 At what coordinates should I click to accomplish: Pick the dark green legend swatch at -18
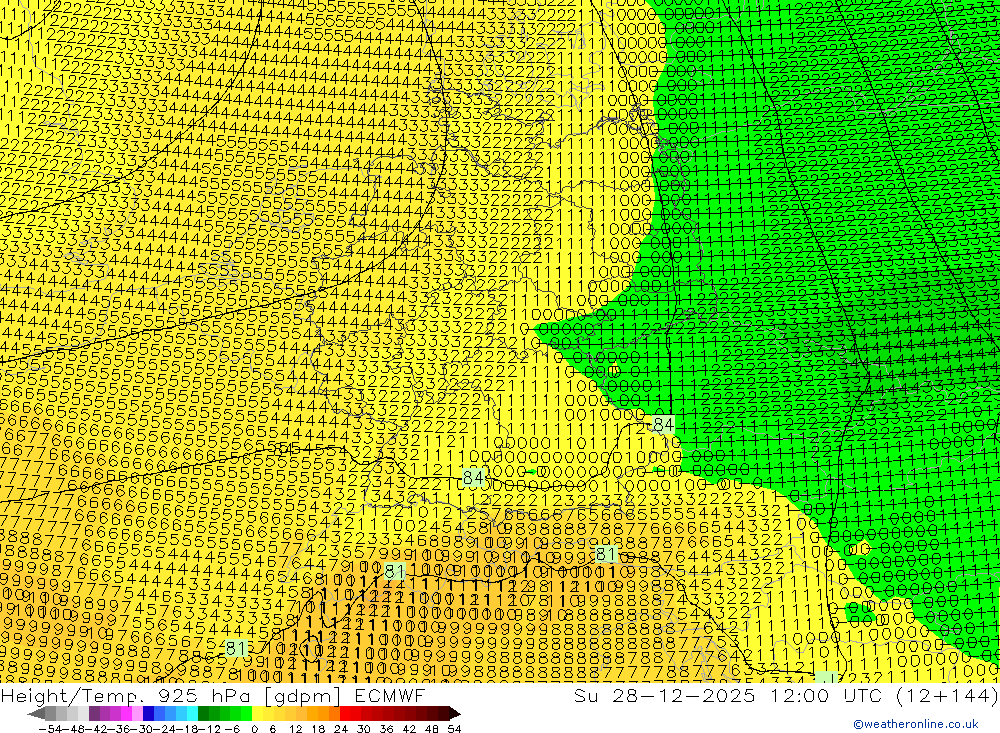tap(203, 713)
